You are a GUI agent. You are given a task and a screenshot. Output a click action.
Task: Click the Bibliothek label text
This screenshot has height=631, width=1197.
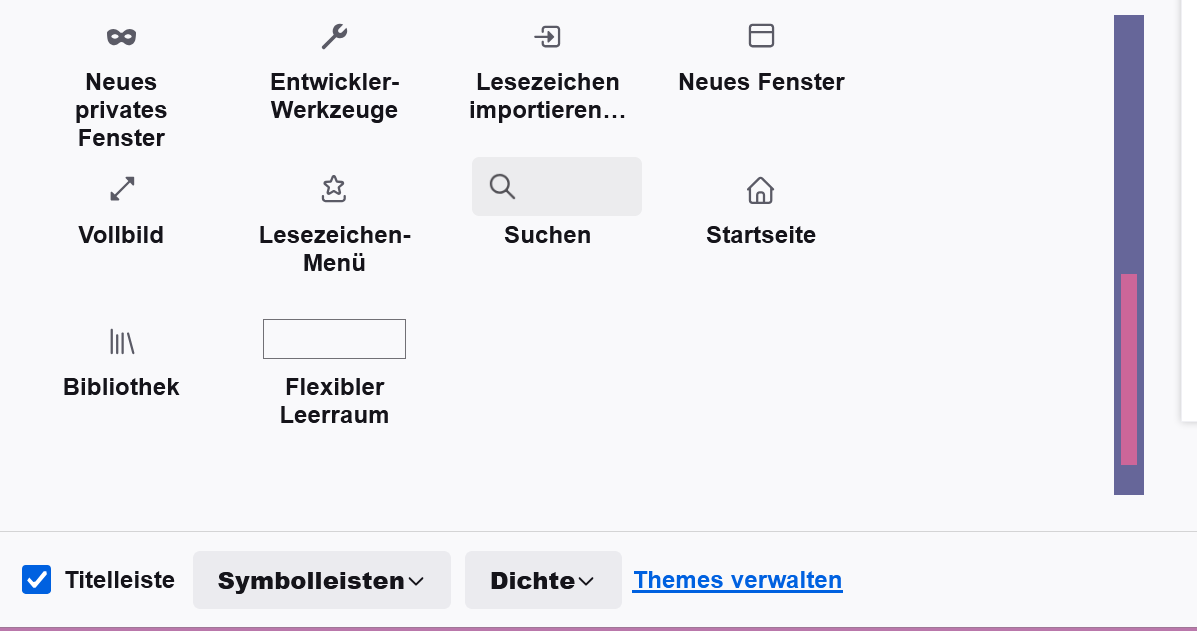point(121,387)
